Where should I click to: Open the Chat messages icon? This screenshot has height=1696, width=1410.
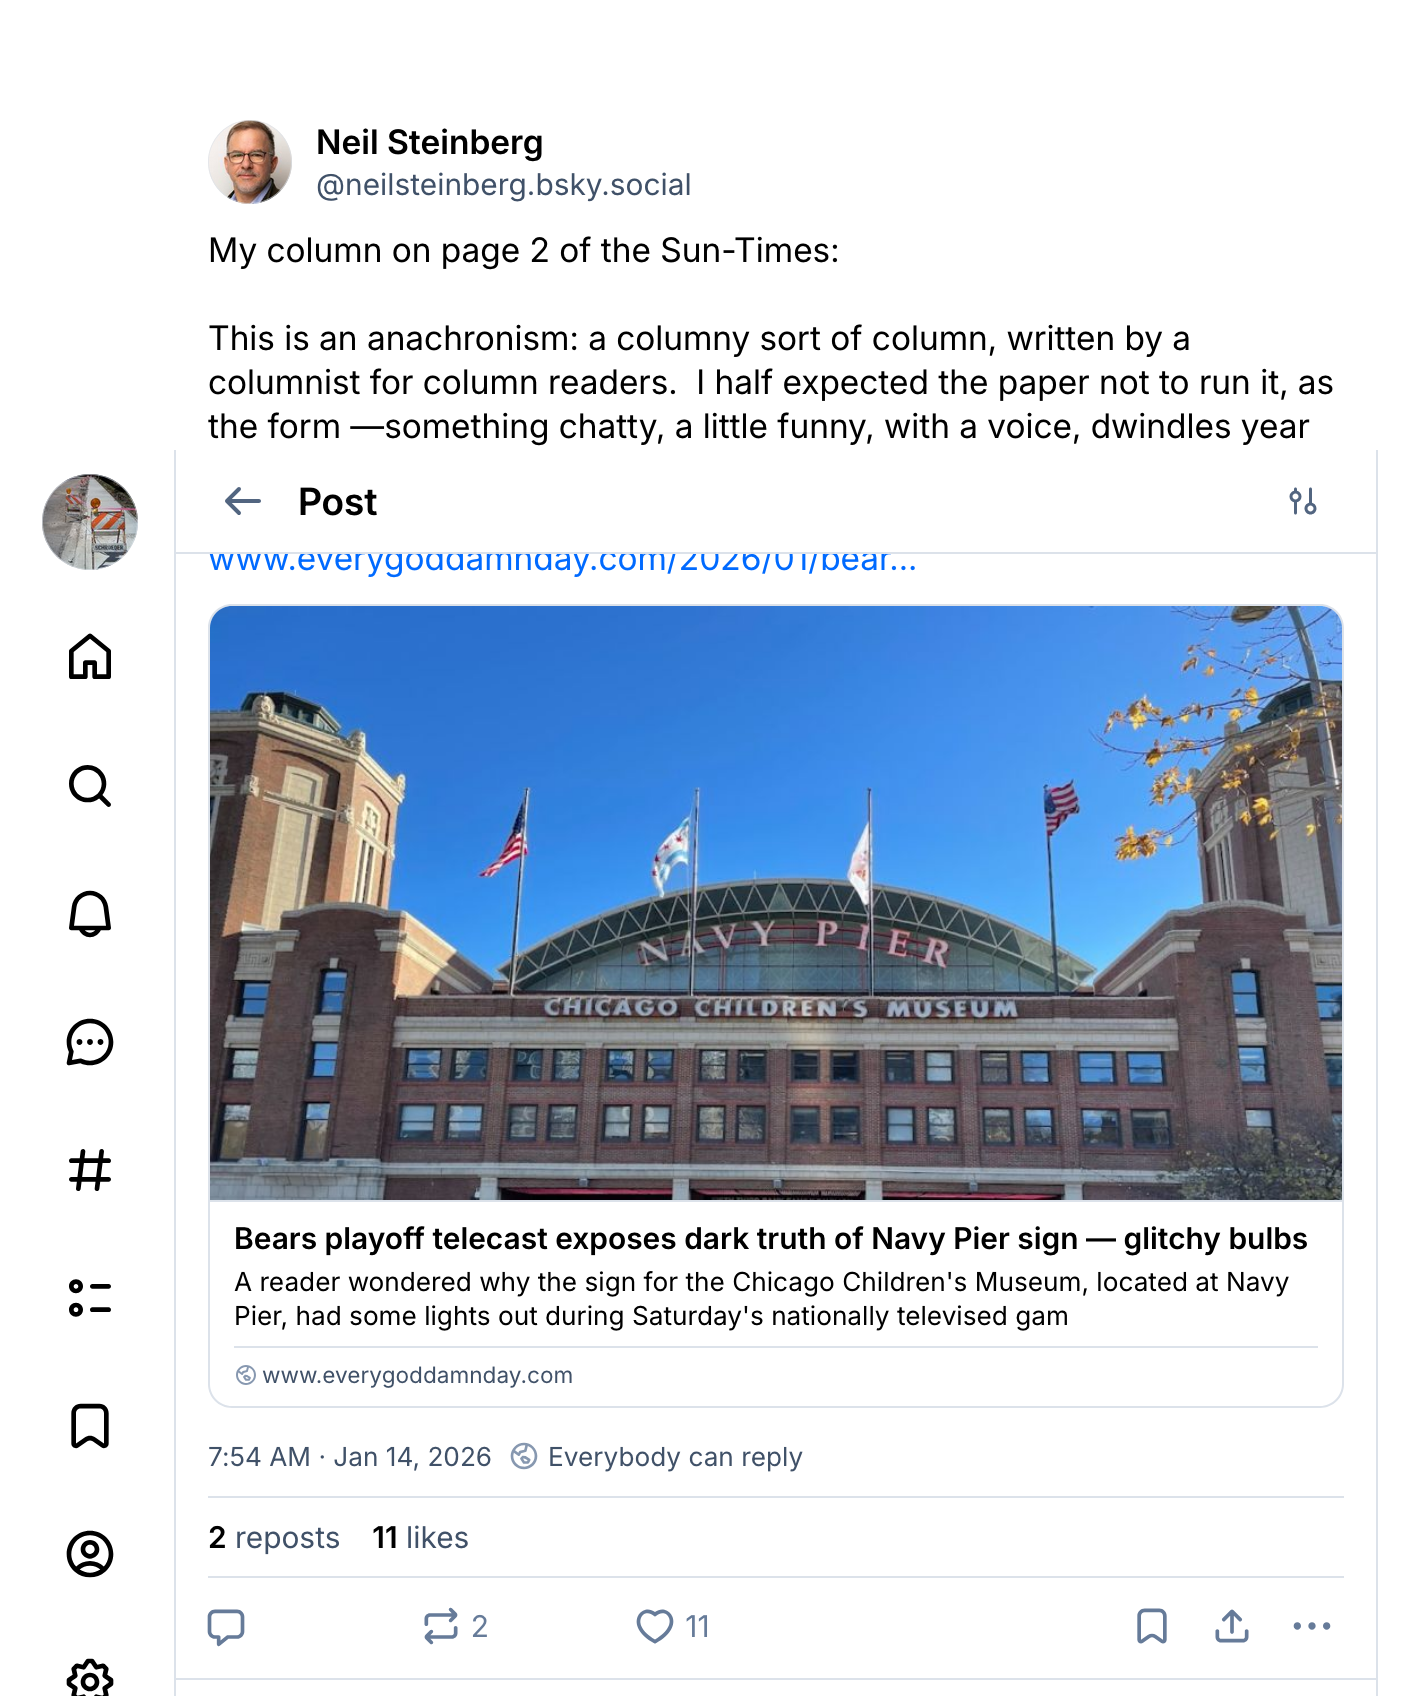coord(90,1042)
